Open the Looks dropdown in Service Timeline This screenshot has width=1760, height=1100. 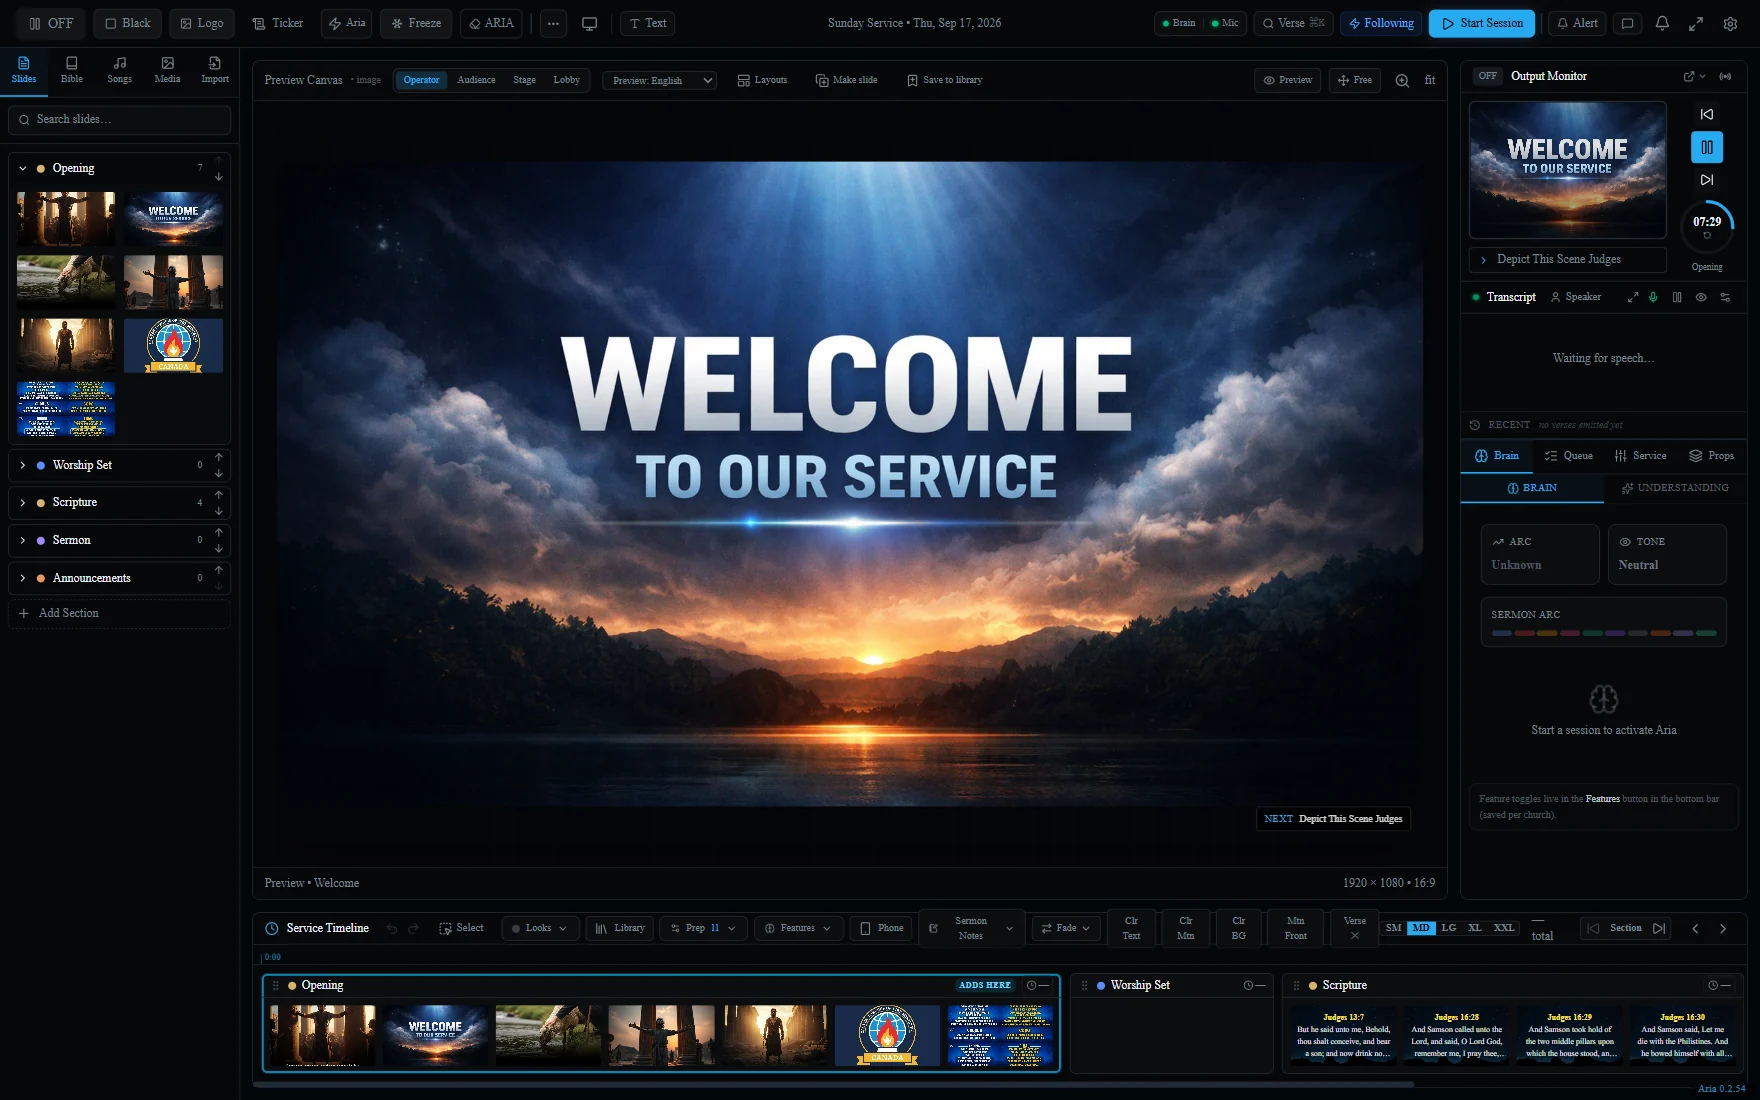540,928
